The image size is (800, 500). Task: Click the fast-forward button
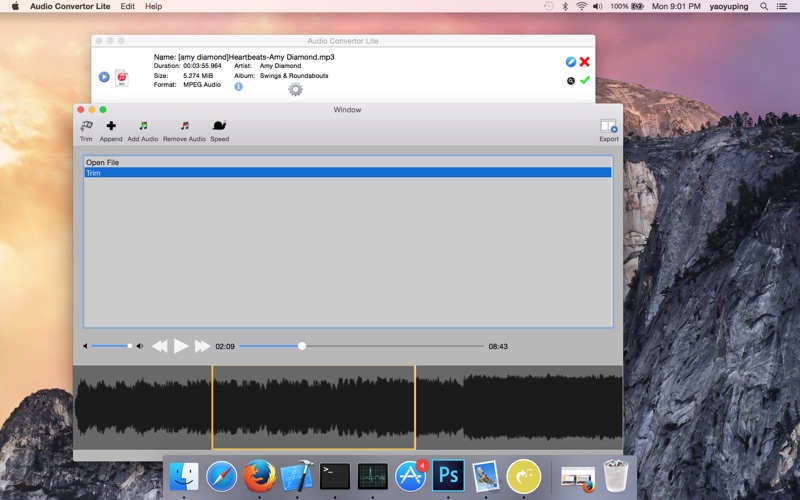coord(203,346)
